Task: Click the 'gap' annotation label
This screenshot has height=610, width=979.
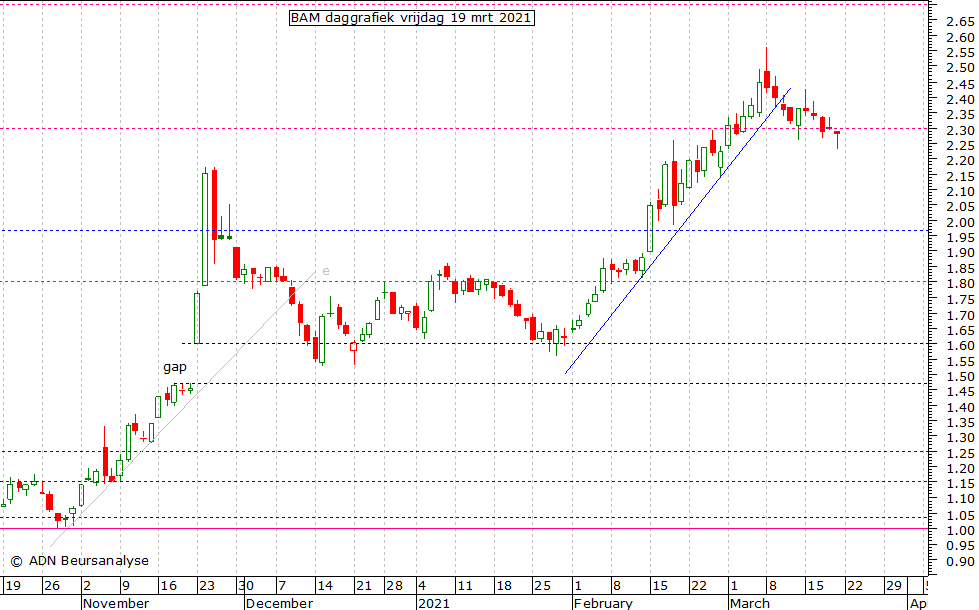Action: click(175, 367)
